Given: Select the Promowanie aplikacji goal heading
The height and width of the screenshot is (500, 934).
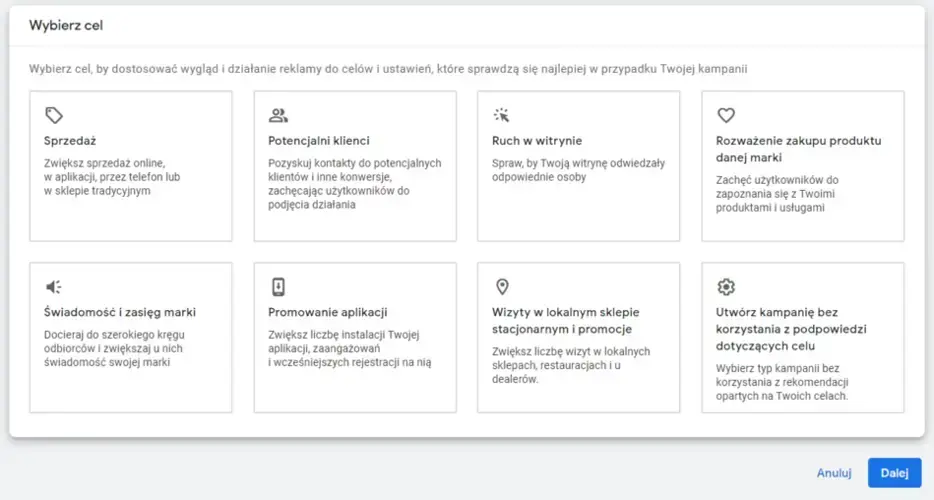Looking at the screenshot, I should click(328, 313).
